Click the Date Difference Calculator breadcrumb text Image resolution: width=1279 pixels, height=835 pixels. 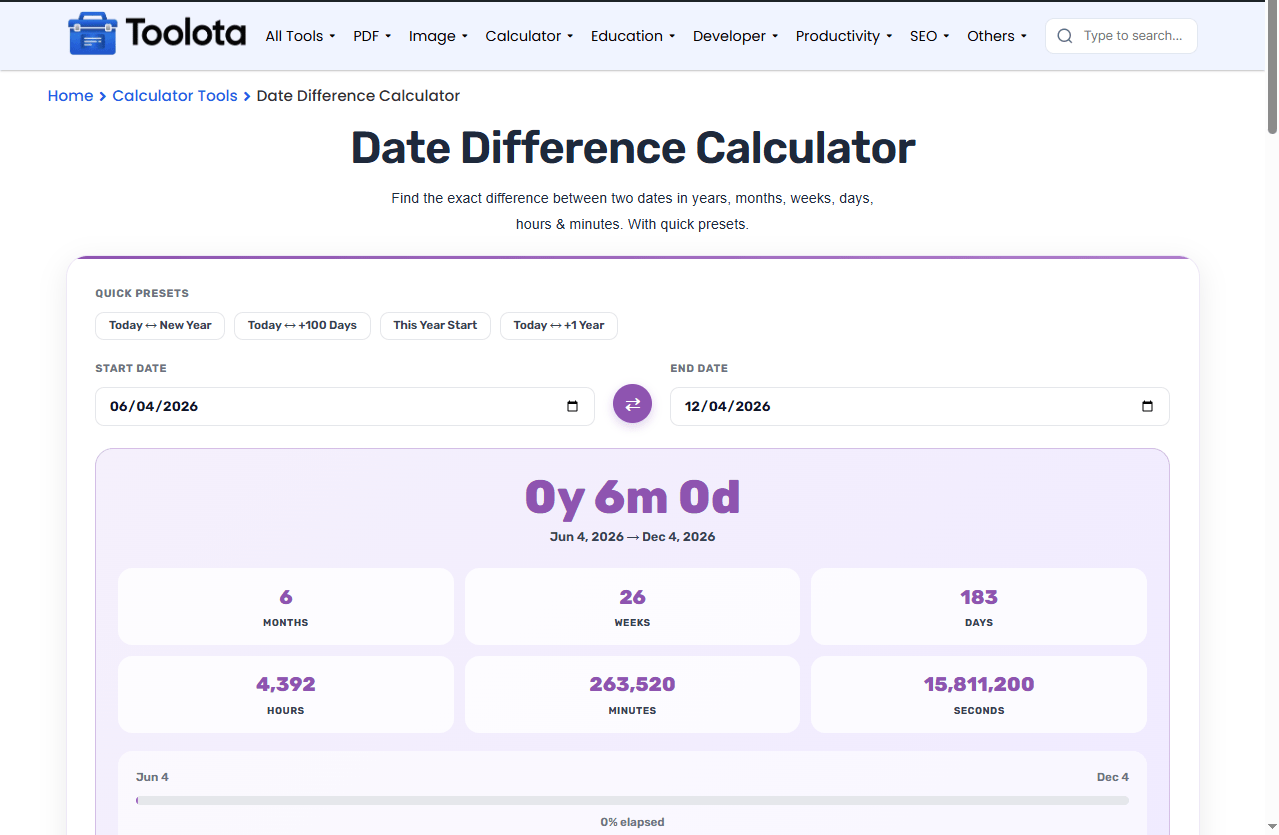click(x=358, y=96)
